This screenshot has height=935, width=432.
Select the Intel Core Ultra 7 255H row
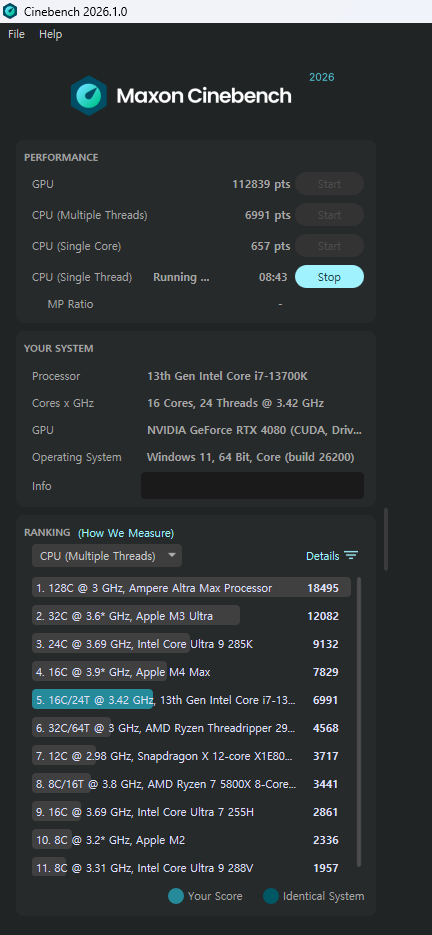click(x=191, y=812)
